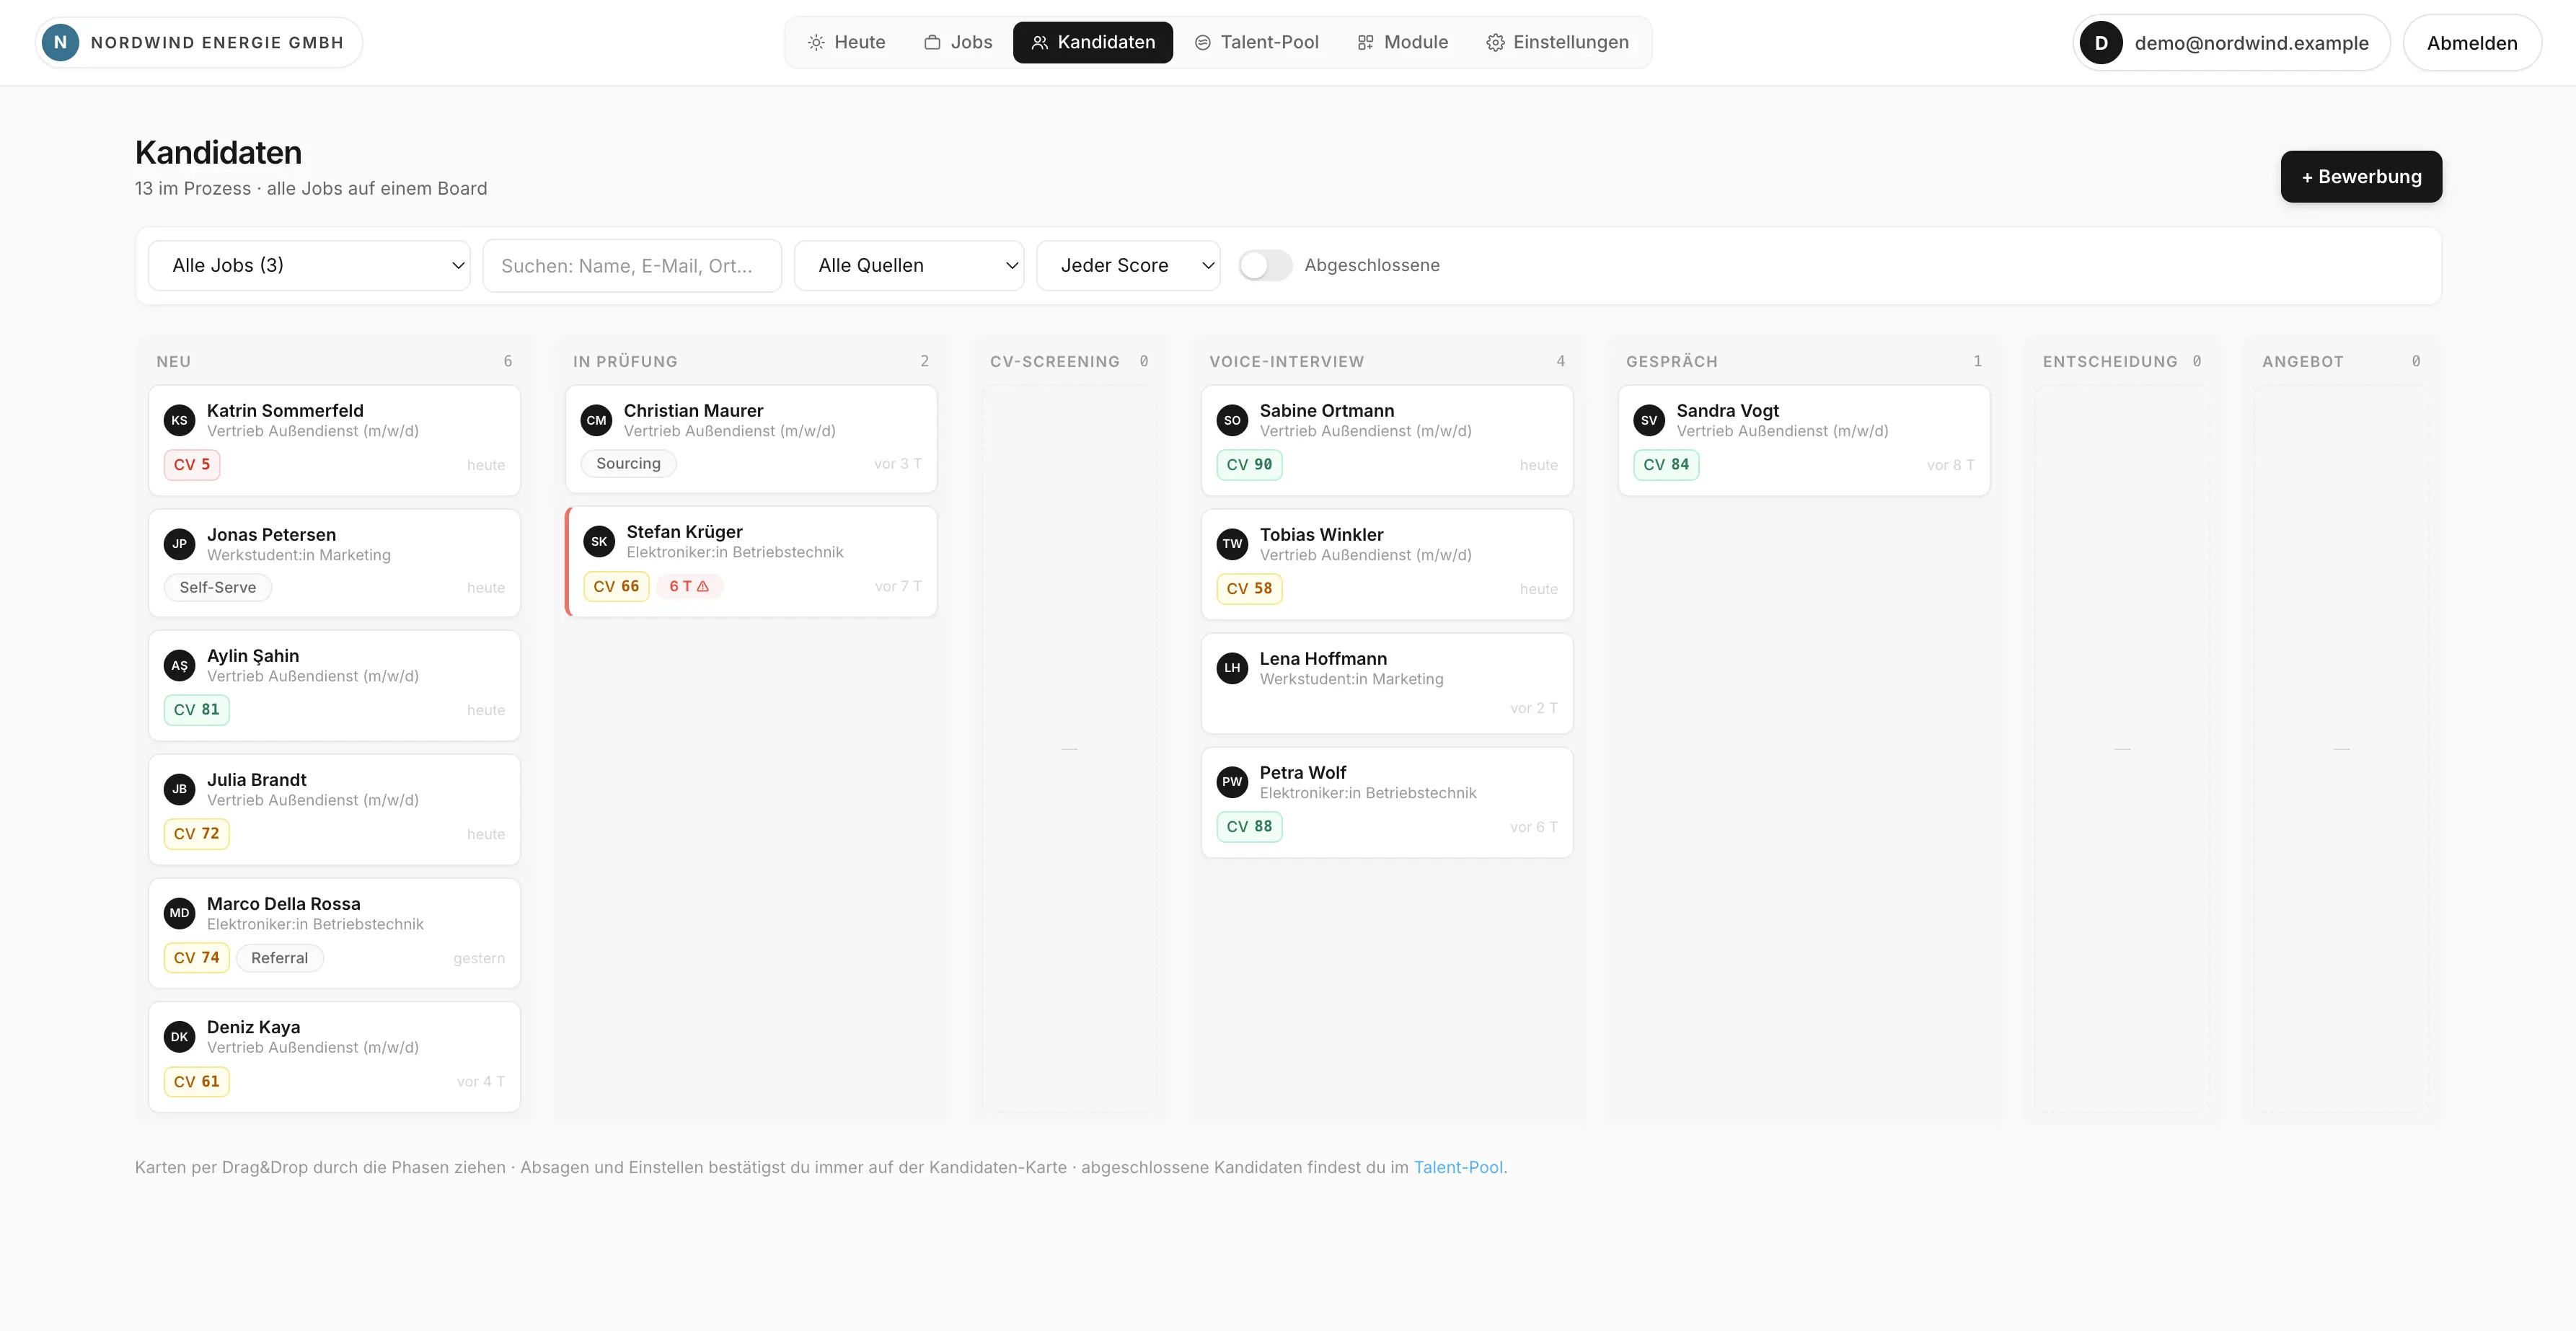Click the CV-SCREENING column header
Viewport: 2576px width, 1331px height.
pyautogui.click(x=1054, y=361)
